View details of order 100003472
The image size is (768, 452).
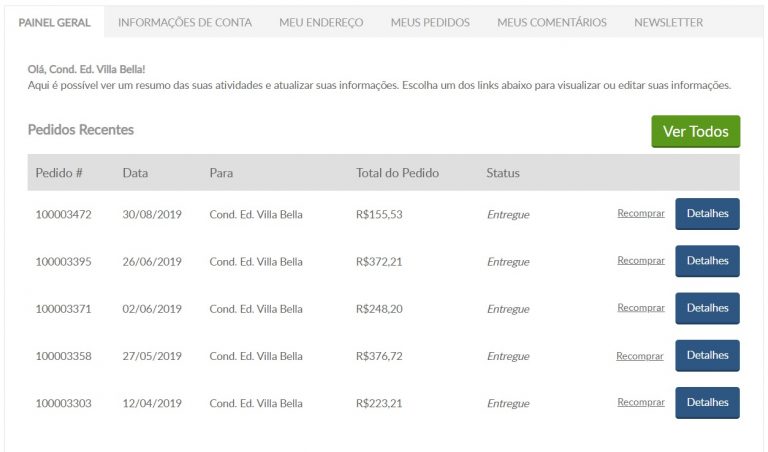pyautogui.click(x=707, y=214)
